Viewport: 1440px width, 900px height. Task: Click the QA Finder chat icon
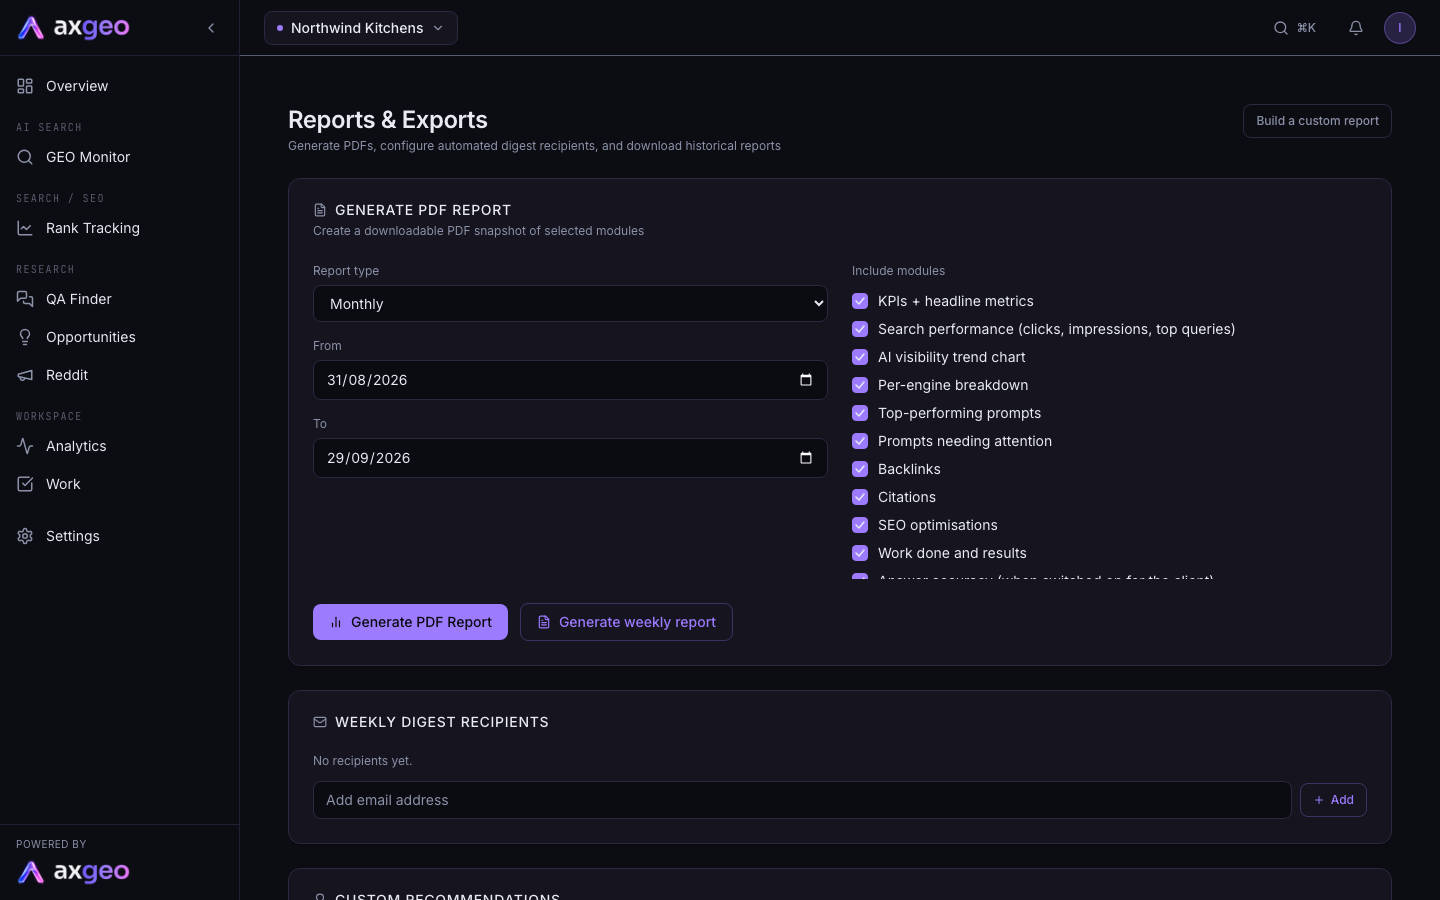tap(25, 299)
